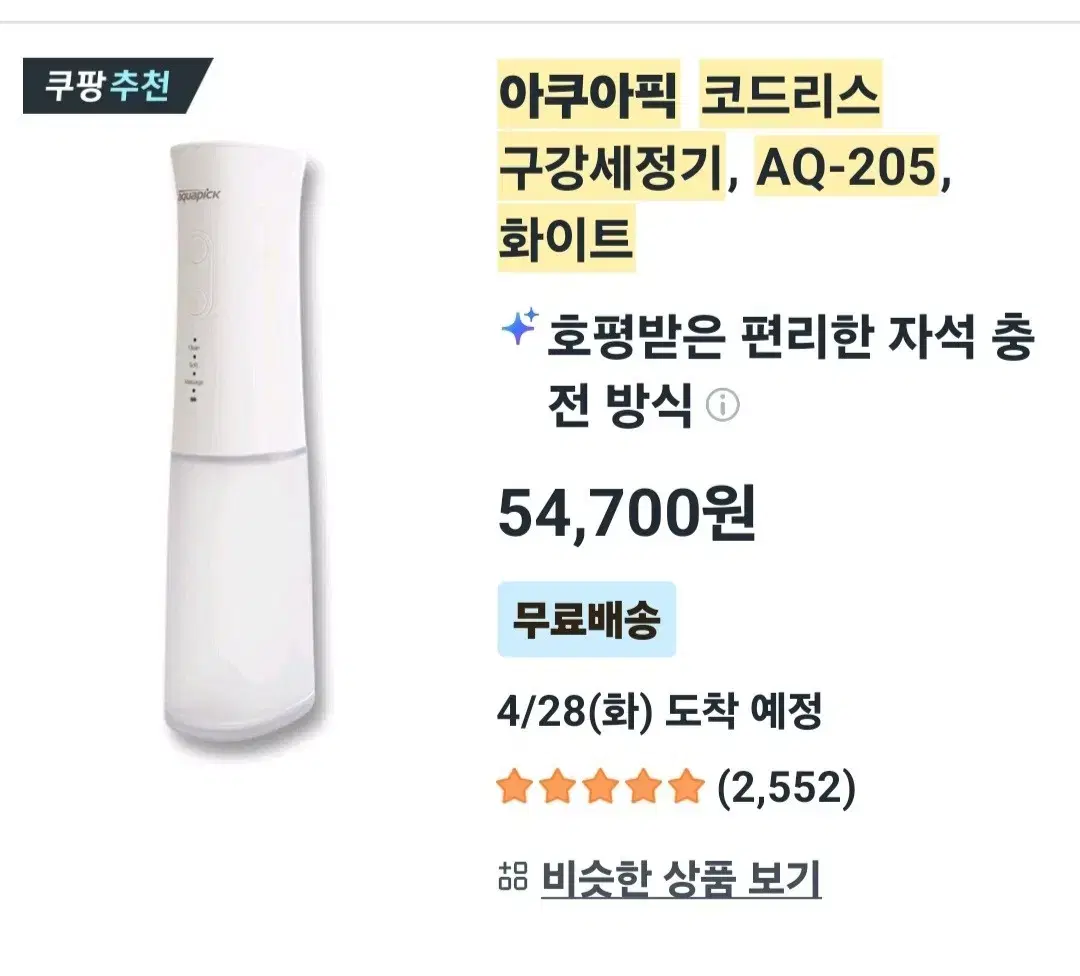Click the blue sparkle AI review icon

(x=519, y=326)
